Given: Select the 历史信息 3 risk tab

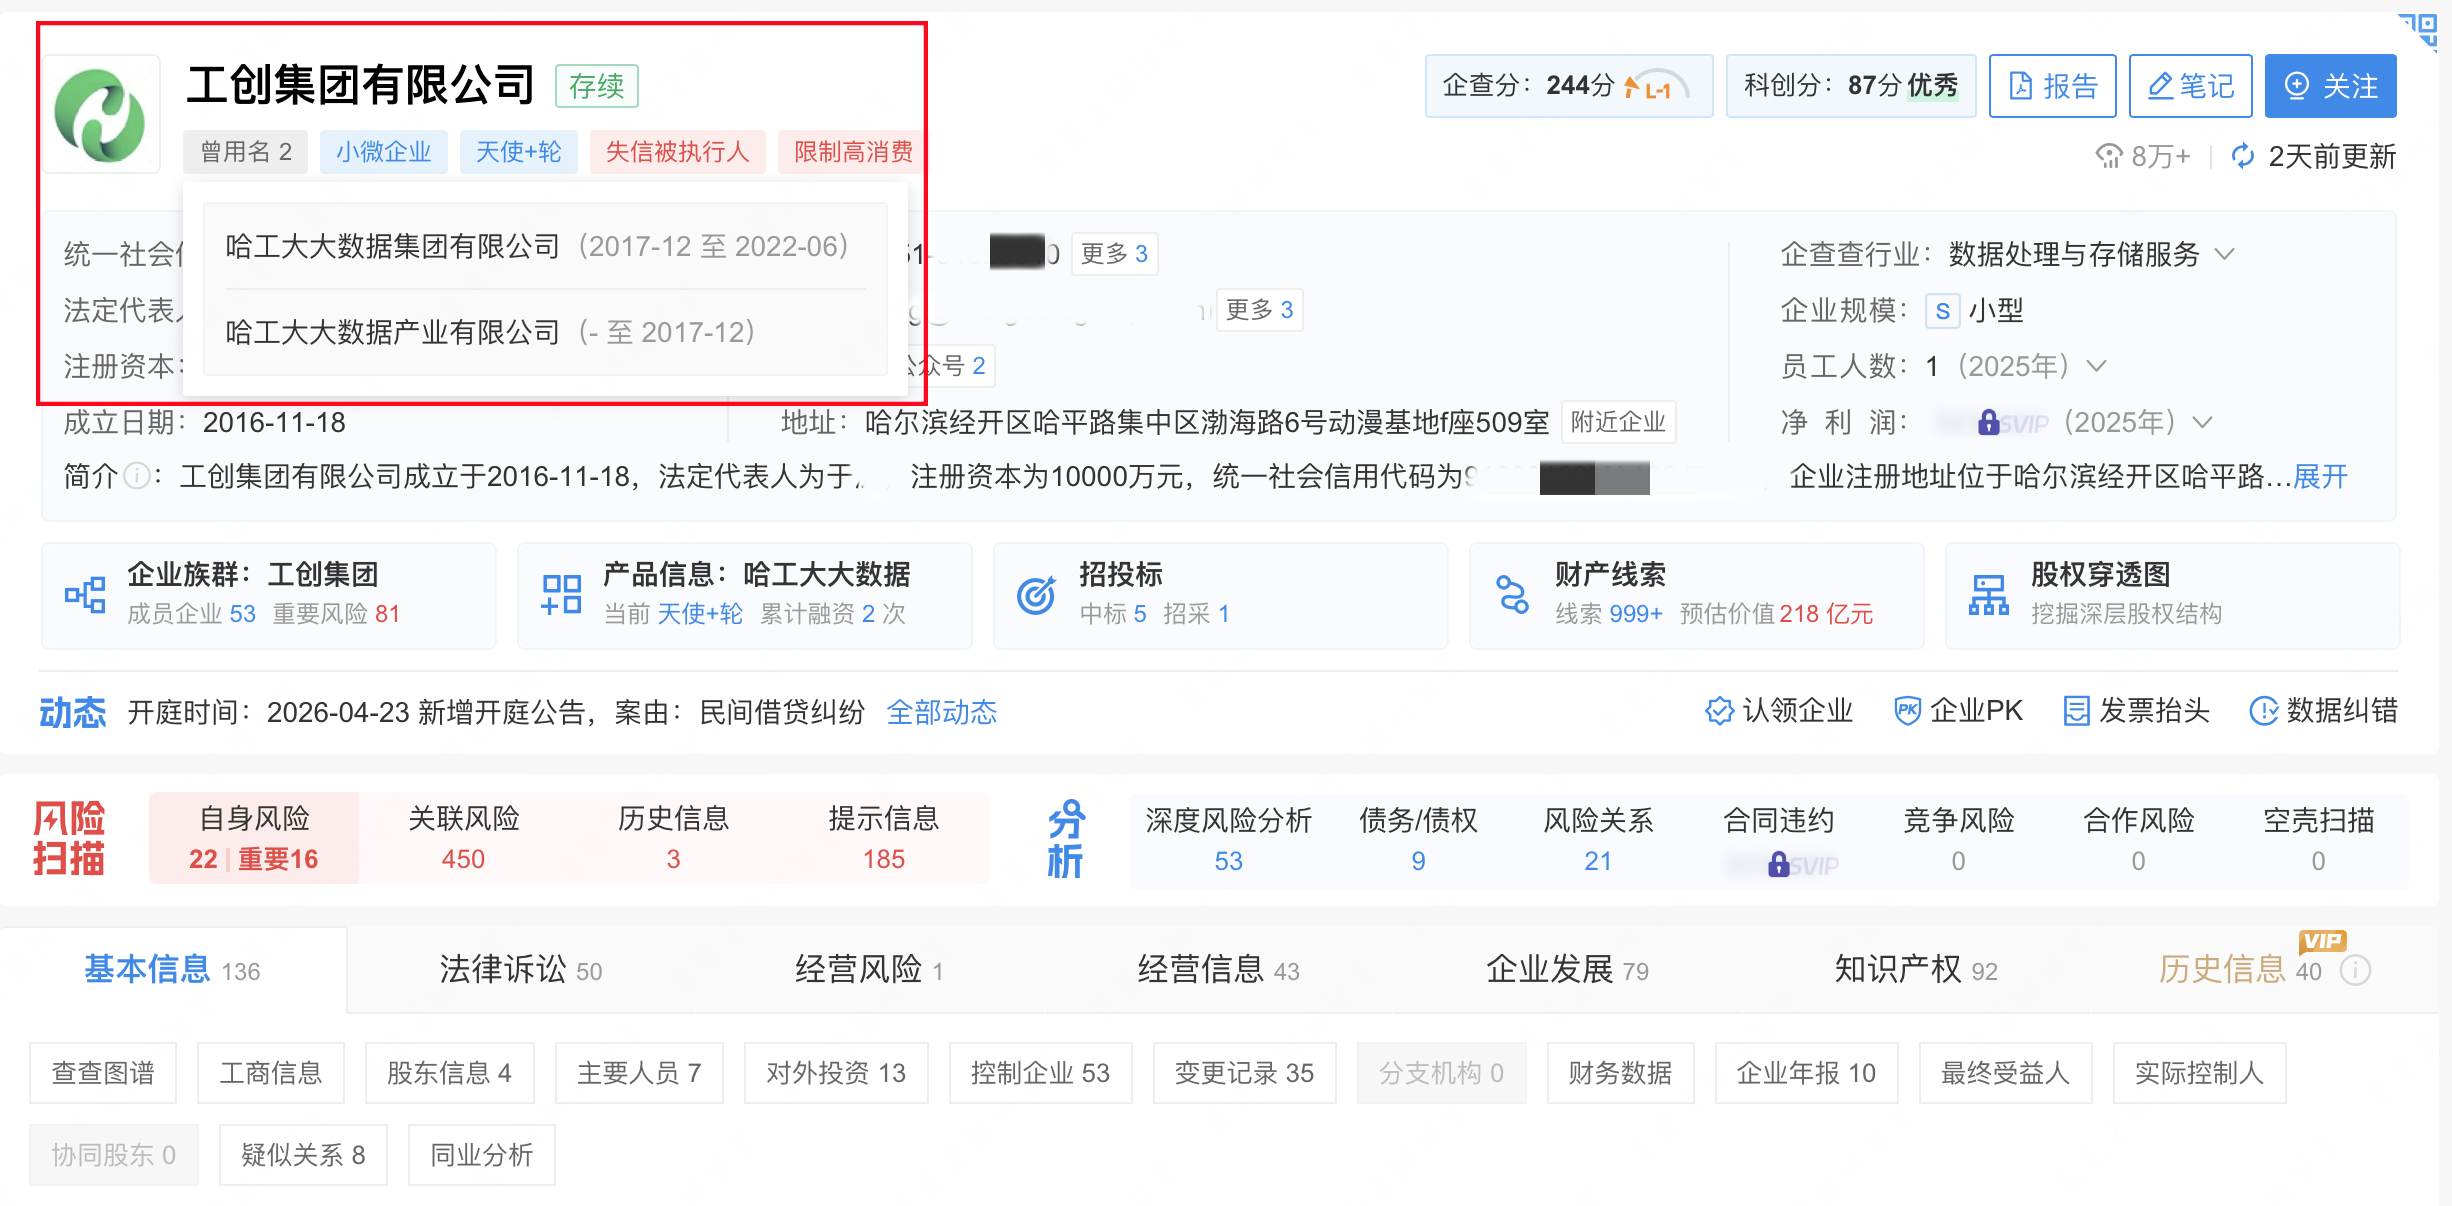Looking at the screenshot, I should click(x=674, y=838).
